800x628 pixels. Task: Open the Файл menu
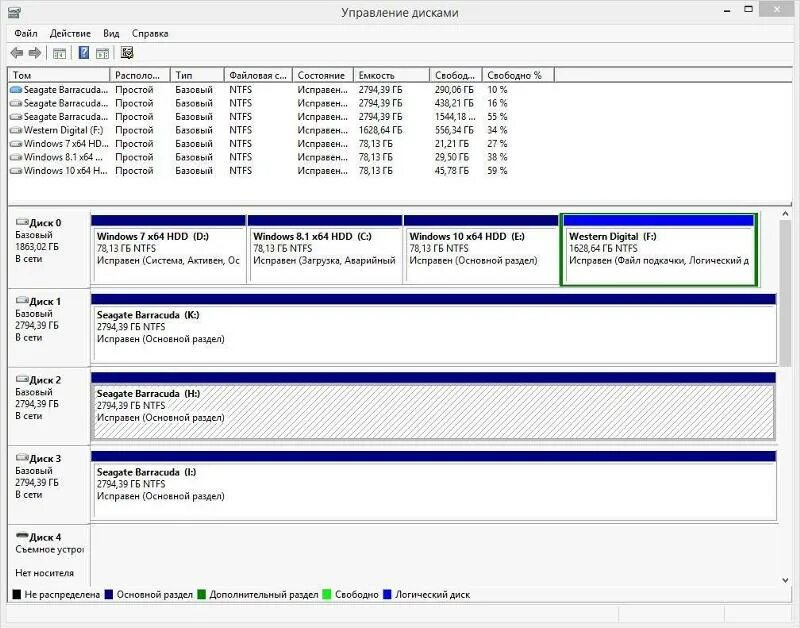[x=26, y=34]
